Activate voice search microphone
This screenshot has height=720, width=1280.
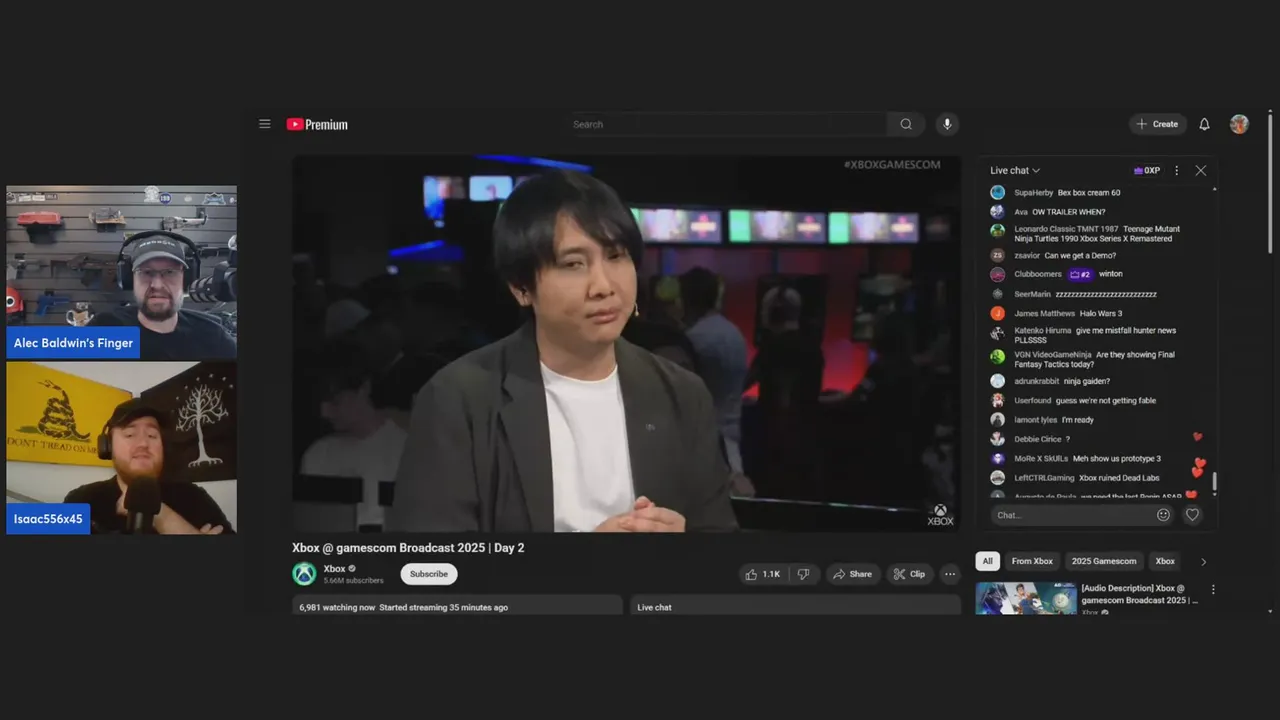pyautogui.click(x=947, y=124)
